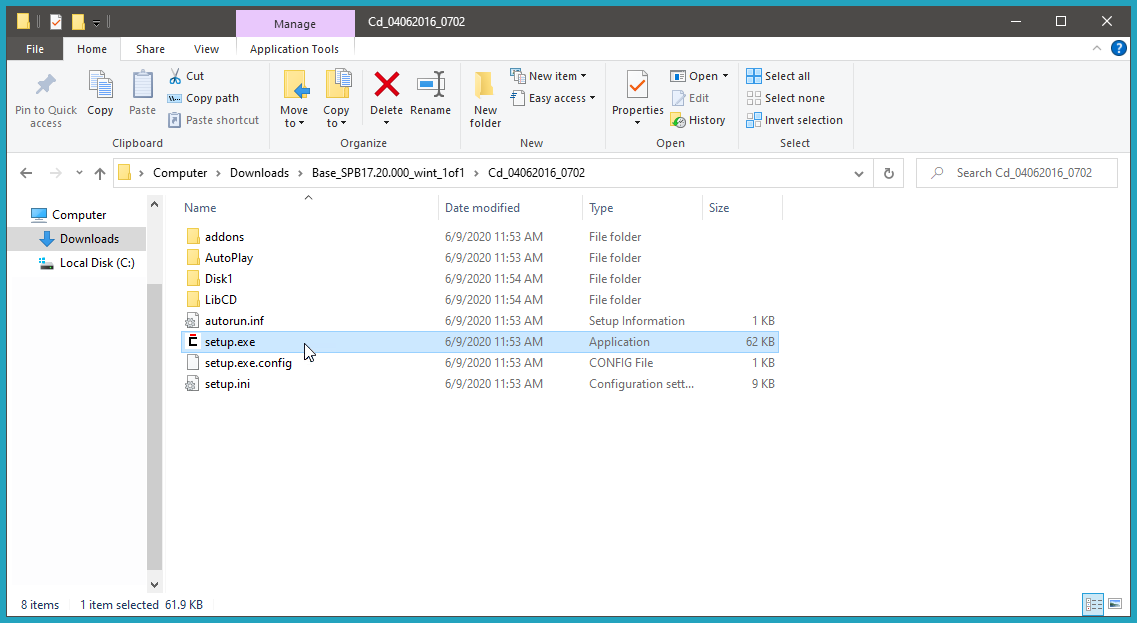1137x623 pixels.
Task: Open the Easy access dropdown
Action: tap(553, 98)
